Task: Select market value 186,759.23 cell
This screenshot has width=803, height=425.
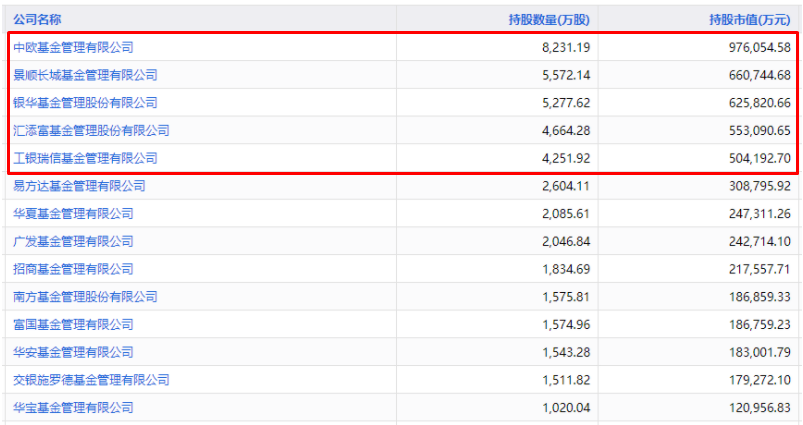Action: [x=760, y=324]
